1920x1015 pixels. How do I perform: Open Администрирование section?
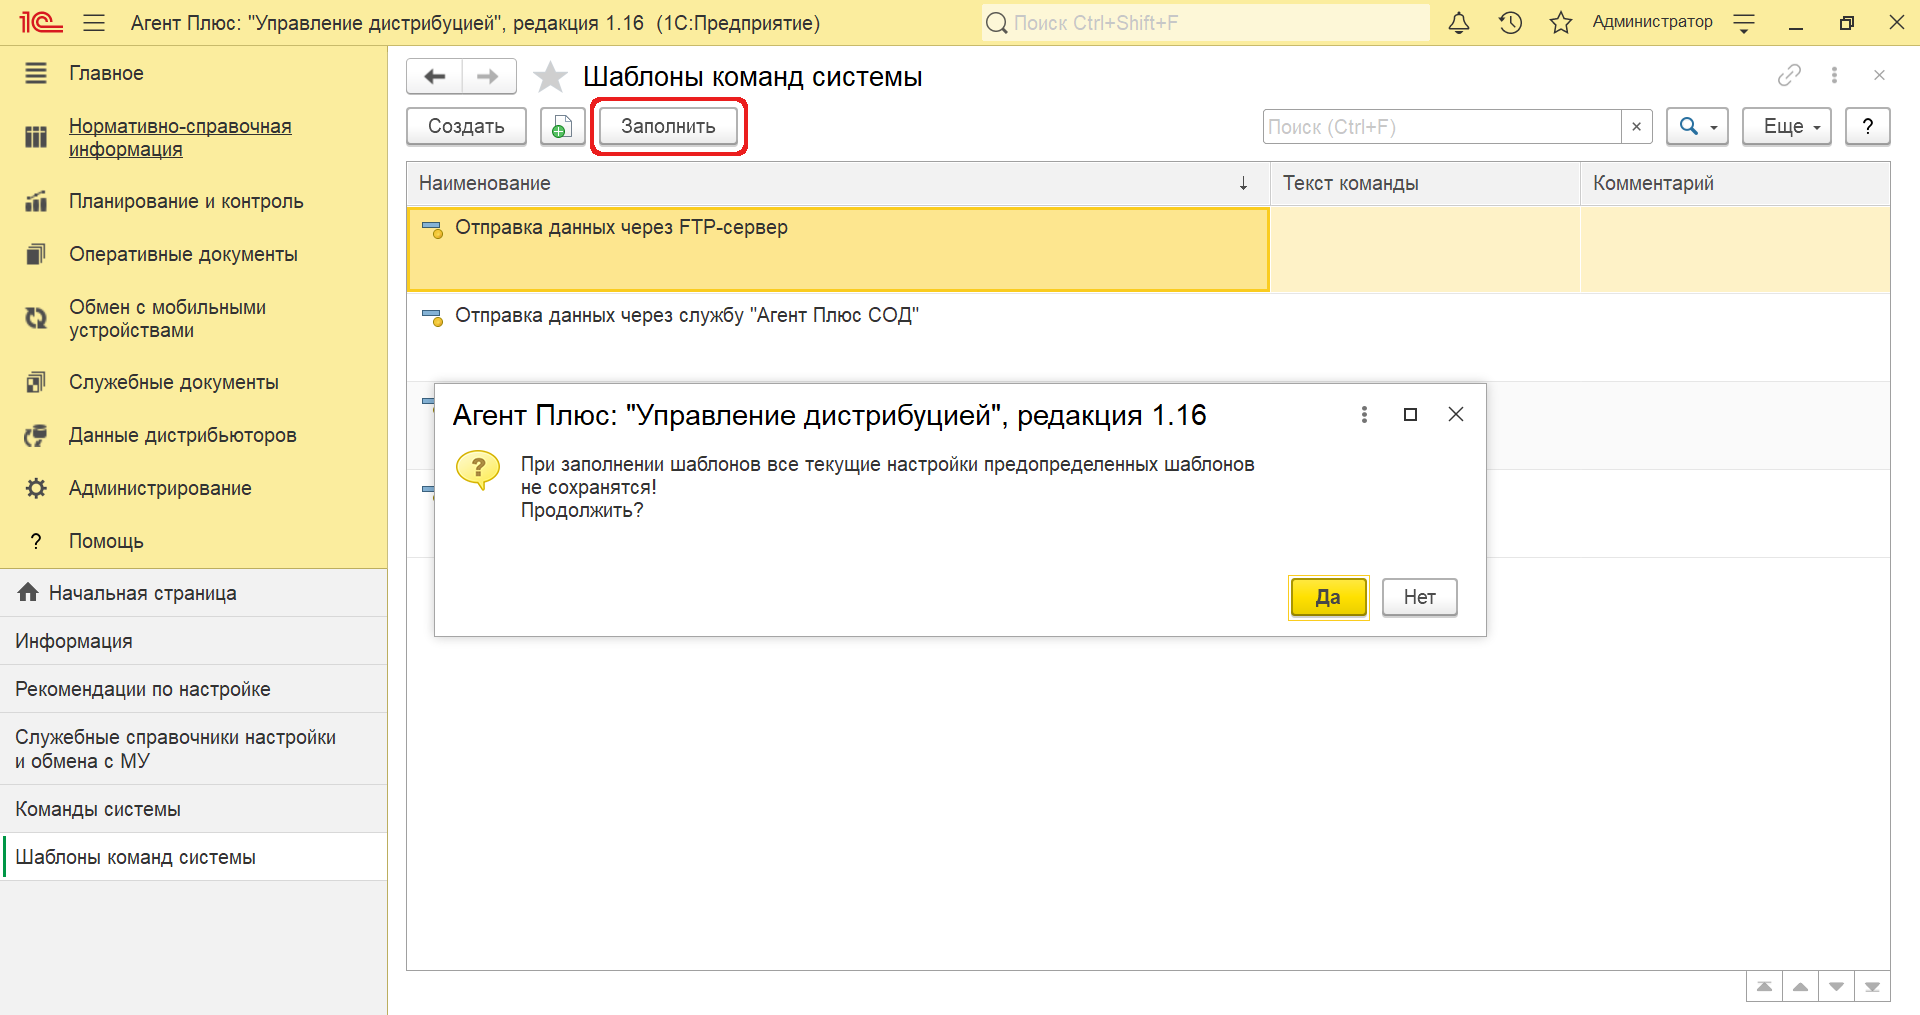pos(160,488)
